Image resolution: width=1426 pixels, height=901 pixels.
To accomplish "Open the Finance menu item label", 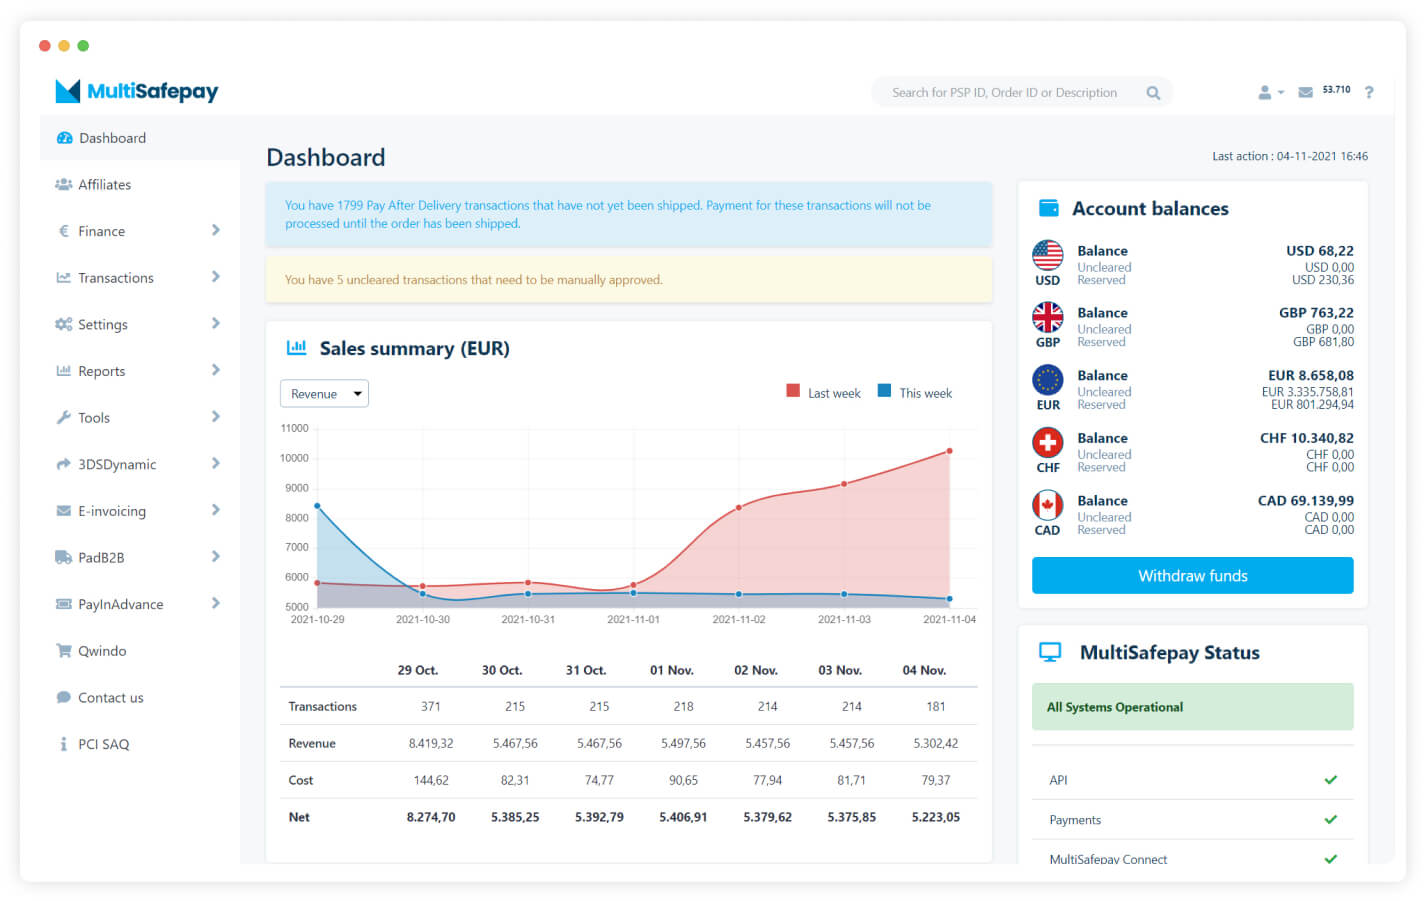I will (102, 231).
